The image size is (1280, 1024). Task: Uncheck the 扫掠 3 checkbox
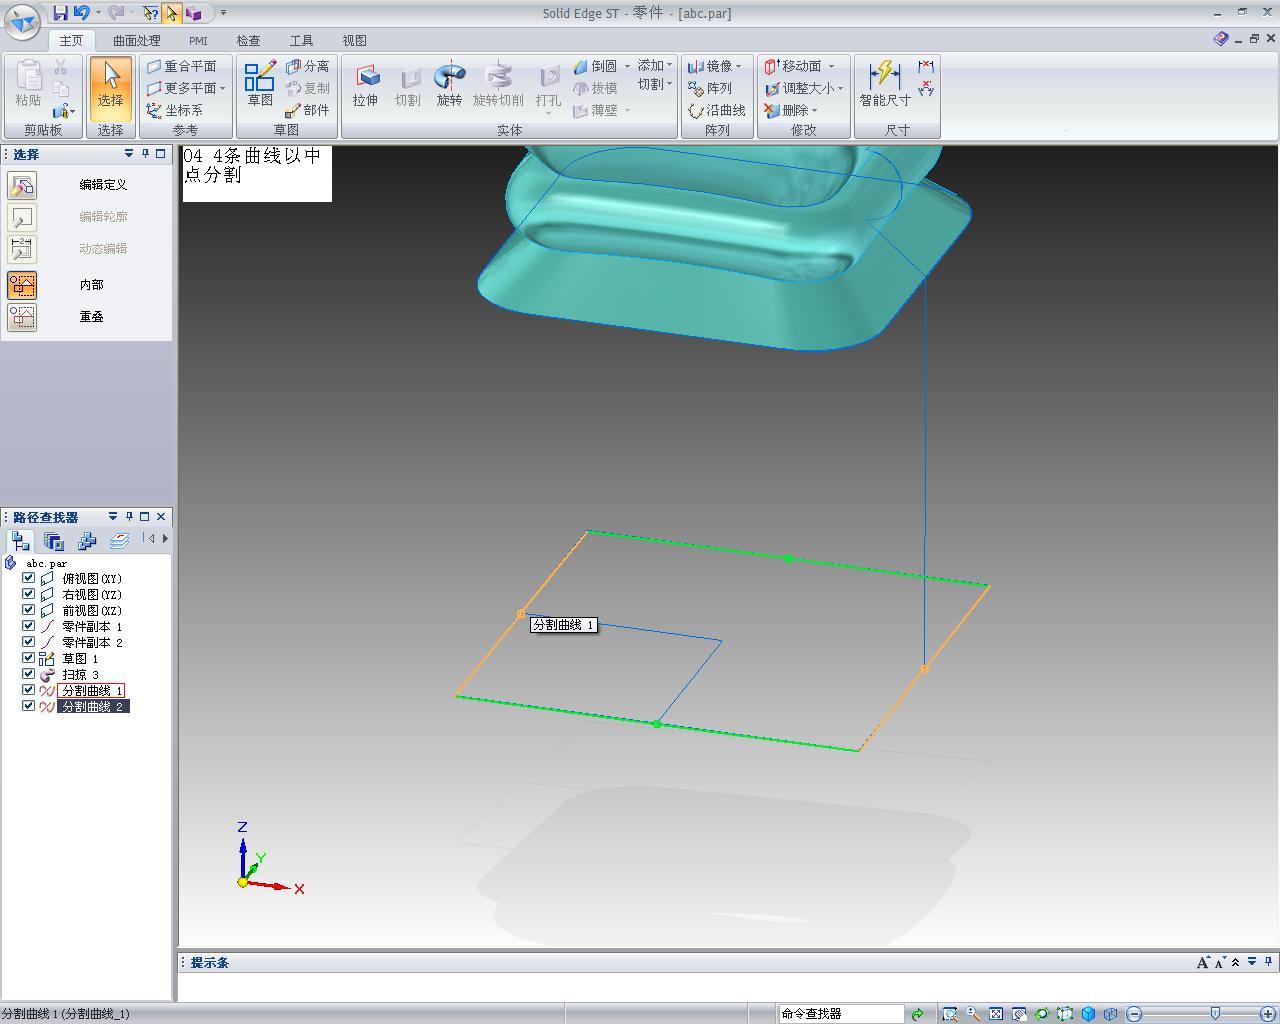[29, 674]
